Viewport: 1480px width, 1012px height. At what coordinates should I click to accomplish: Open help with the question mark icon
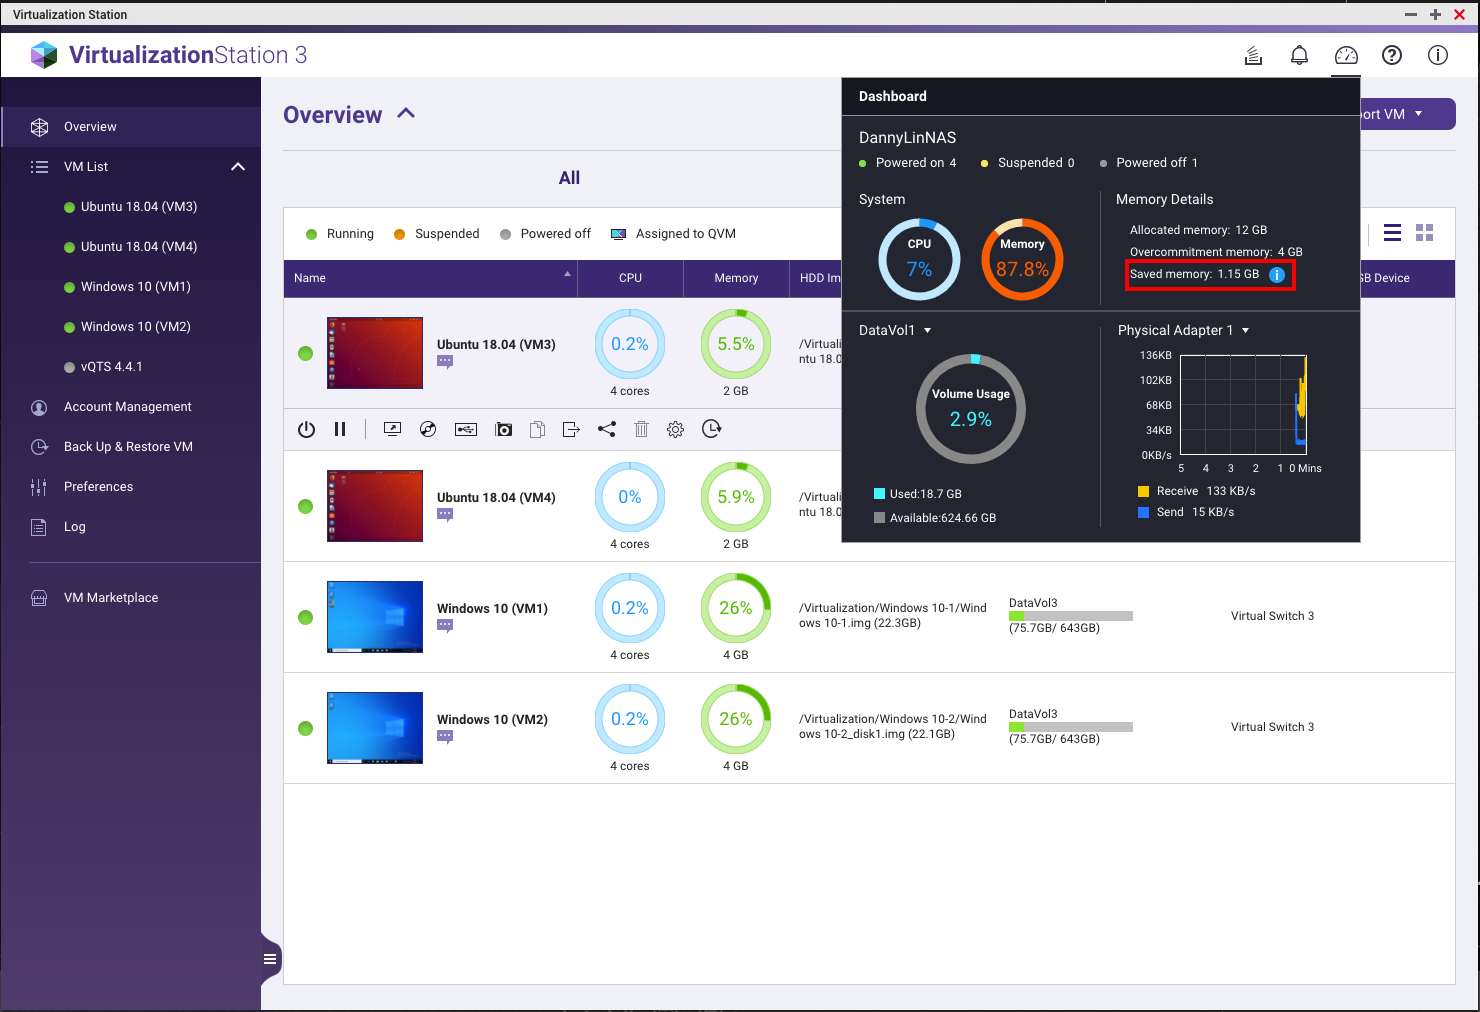click(1392, 55)
